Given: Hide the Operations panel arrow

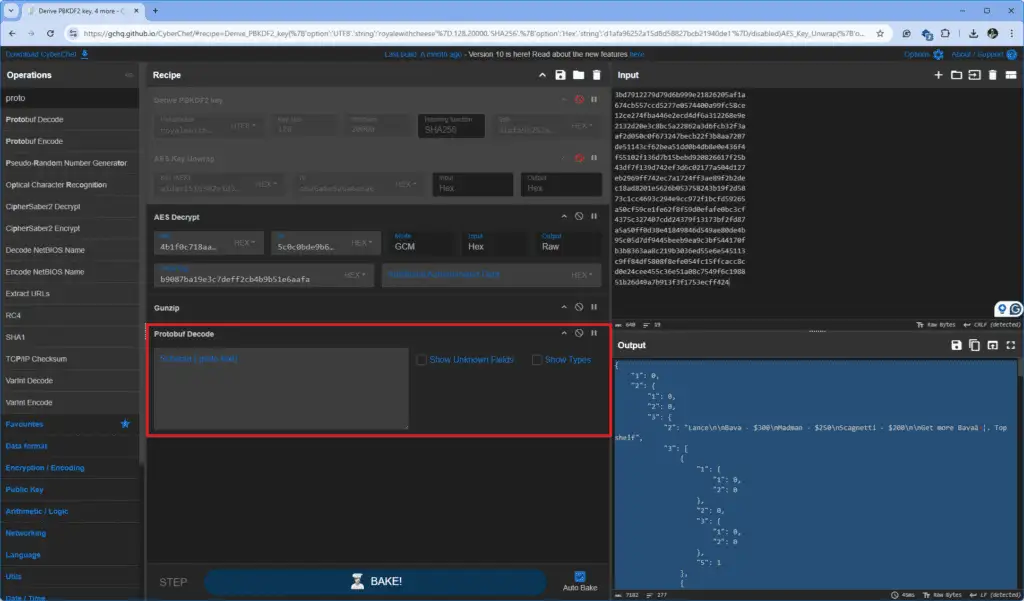Looking at the screenshot, I should (x=129, y=75).
